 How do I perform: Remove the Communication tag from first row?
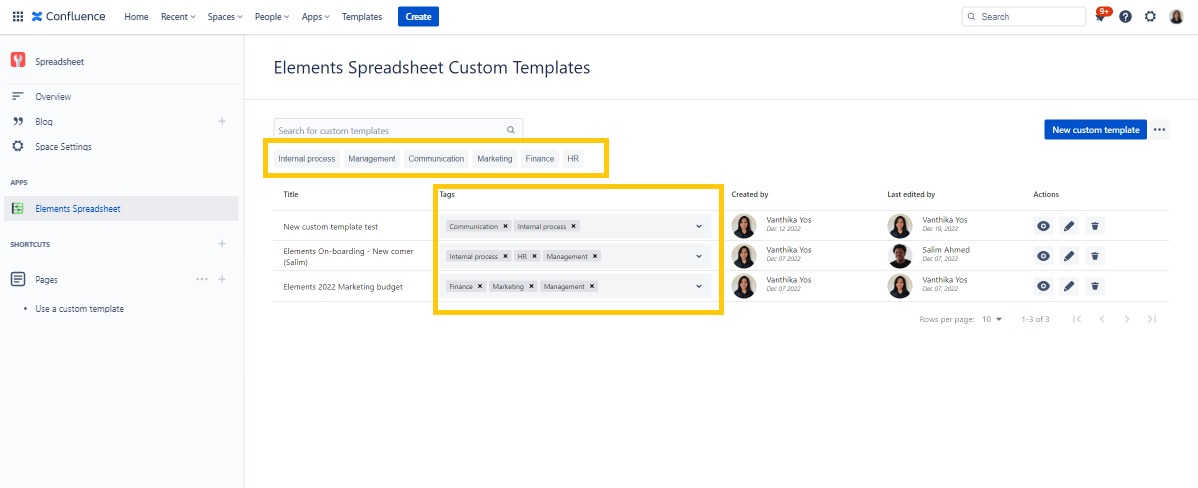tap(506, 226)
